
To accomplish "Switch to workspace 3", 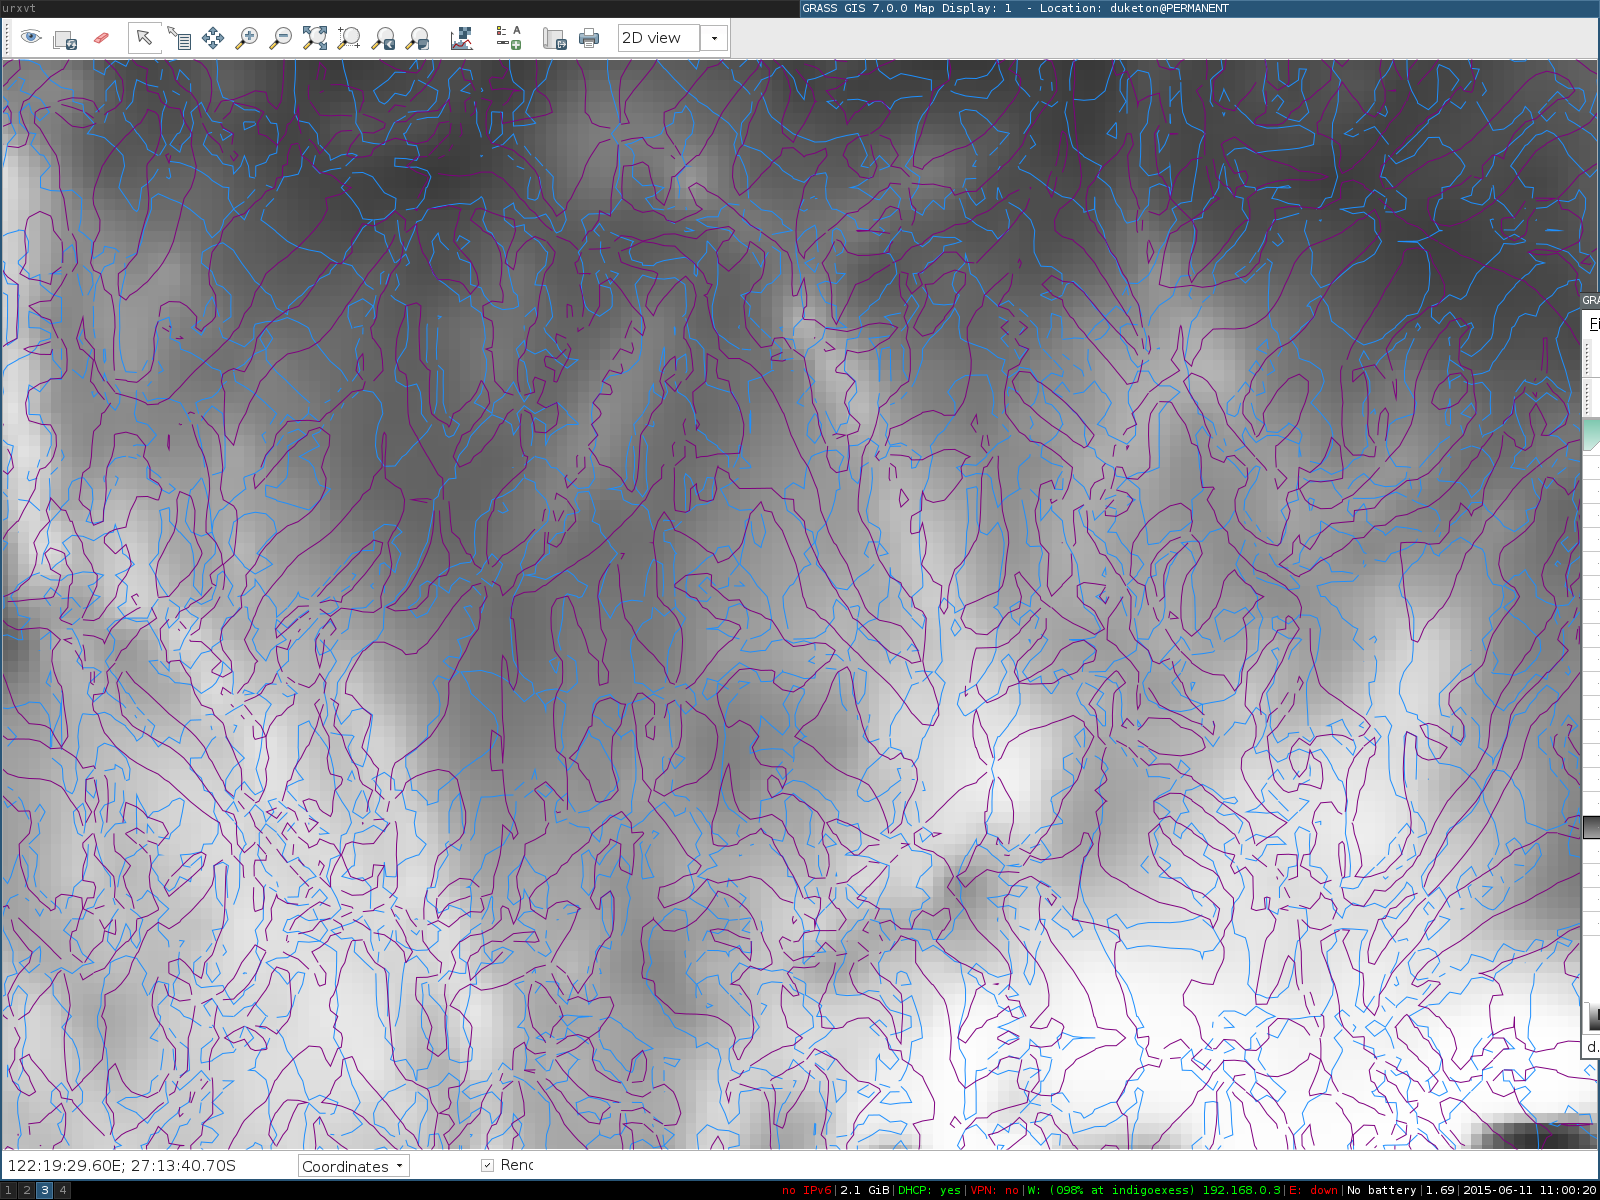I will [45, 1190].
